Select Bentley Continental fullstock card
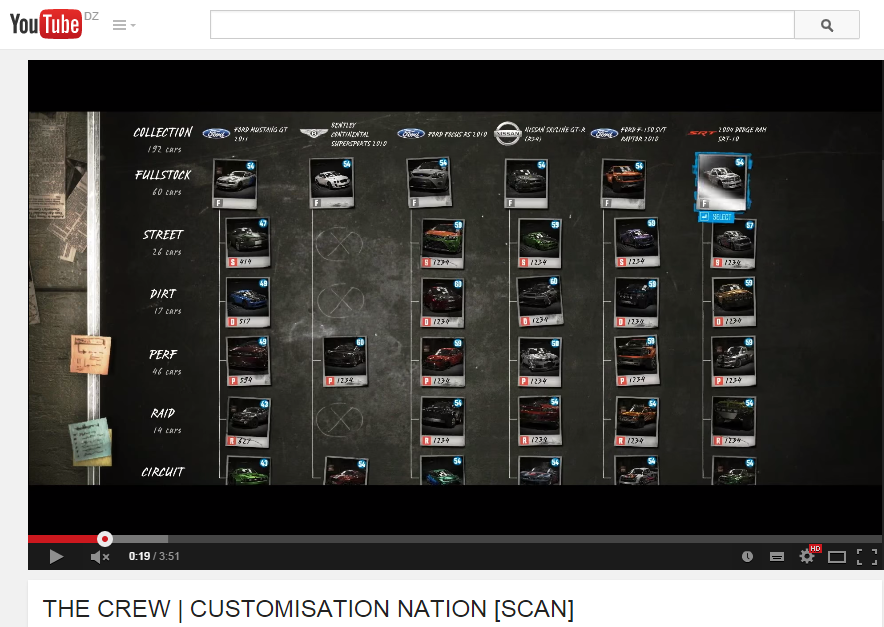Image resolution: width=884 pixels, height=627 pixels. 332,184
